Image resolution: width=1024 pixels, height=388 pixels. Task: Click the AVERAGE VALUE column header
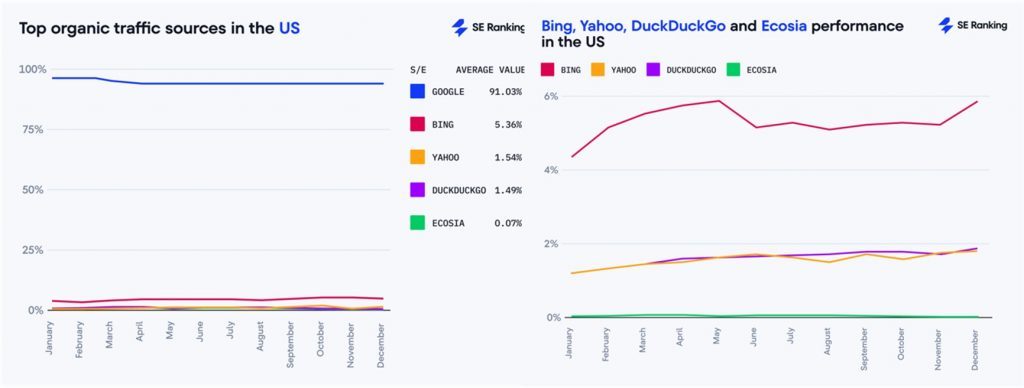490,70
